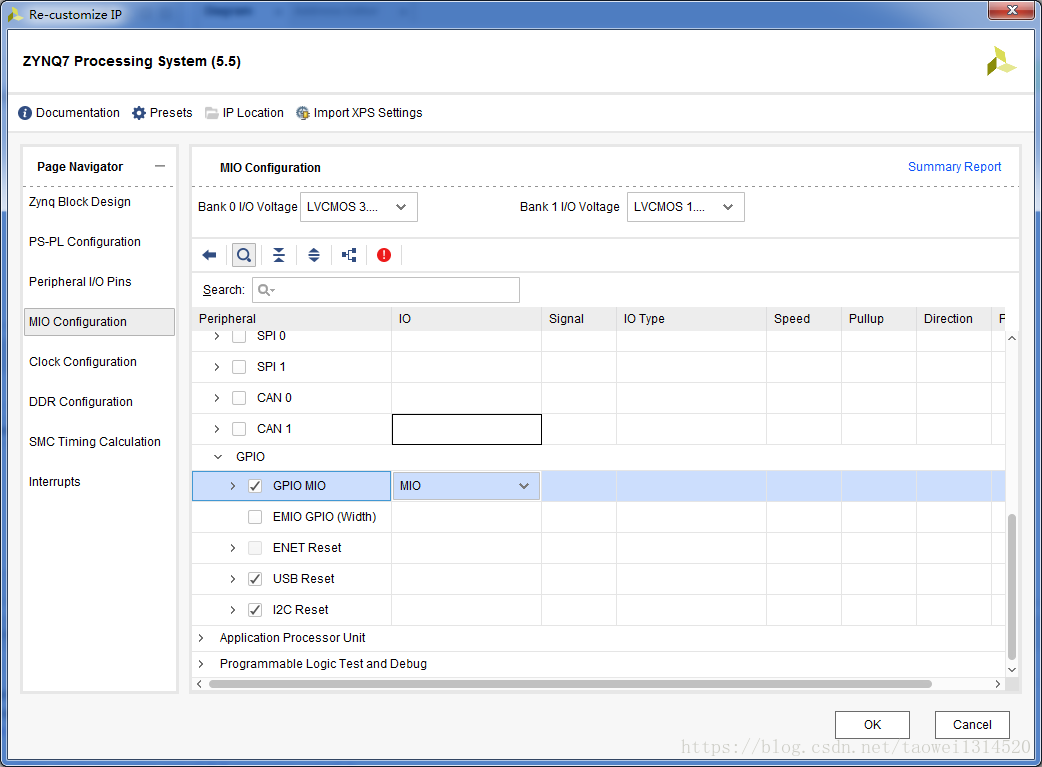Enable the SPI 1 checkbox
1042x767 pixels.
click(239, 367)
